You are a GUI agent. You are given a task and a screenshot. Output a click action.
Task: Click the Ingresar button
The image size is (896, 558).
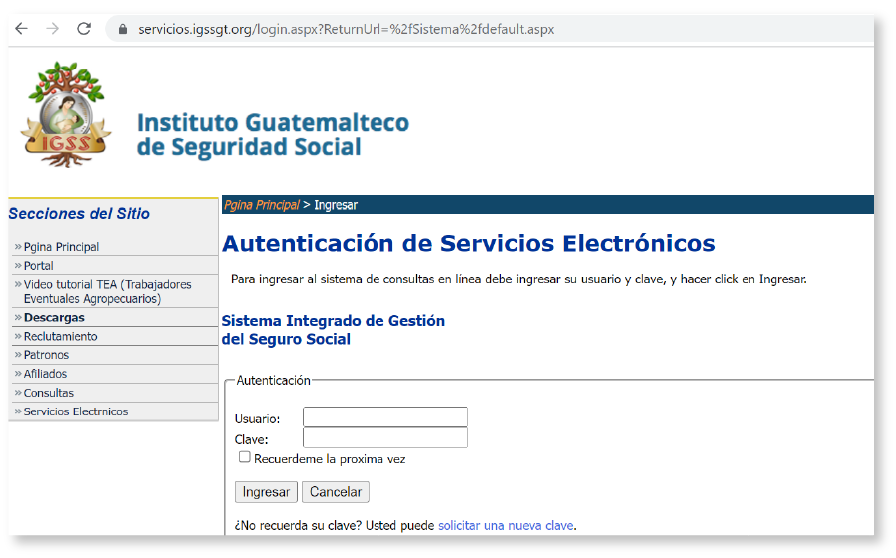pos(266,492)
